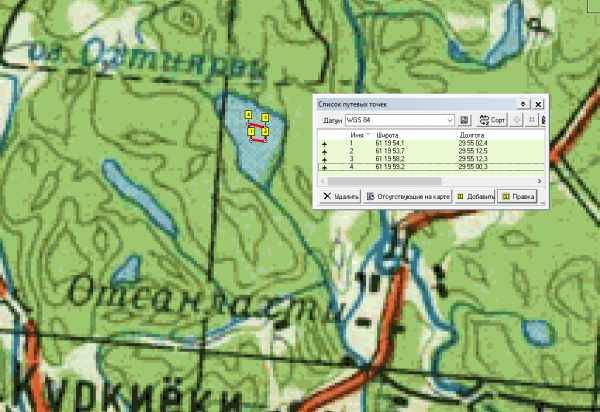
Task: Click the Правка edit button
Action: [518, 196]
